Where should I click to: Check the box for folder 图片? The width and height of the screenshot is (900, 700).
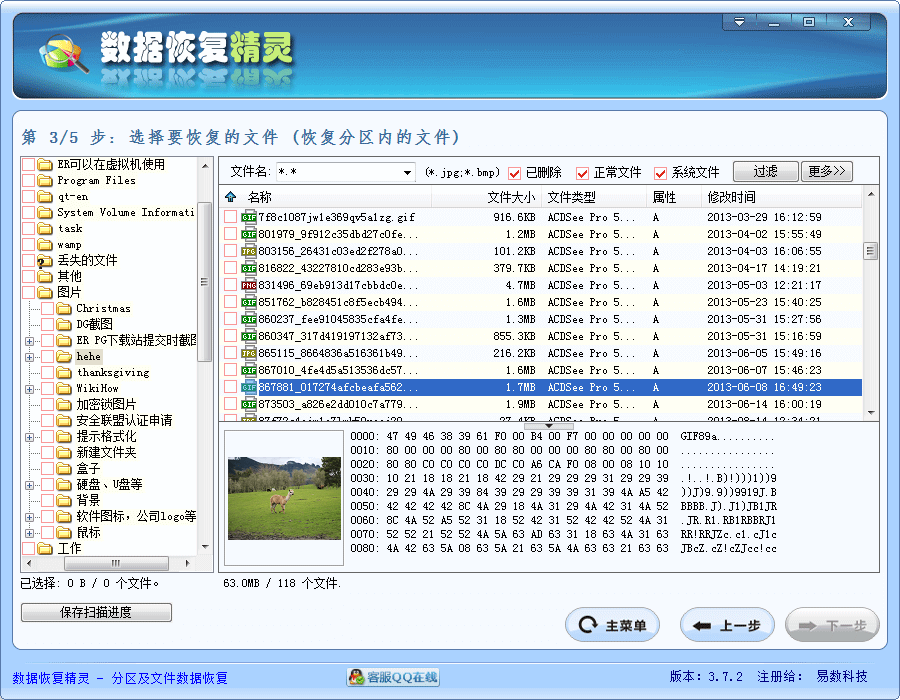pos(29,293)
